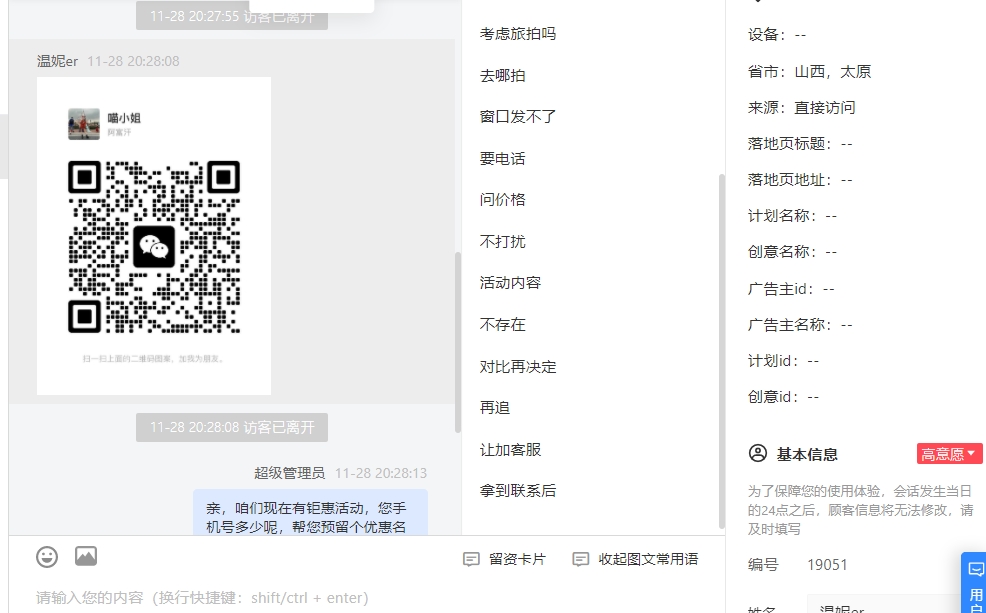
Task: Choose quick phrase 活动内容
Action: [510, 283]
